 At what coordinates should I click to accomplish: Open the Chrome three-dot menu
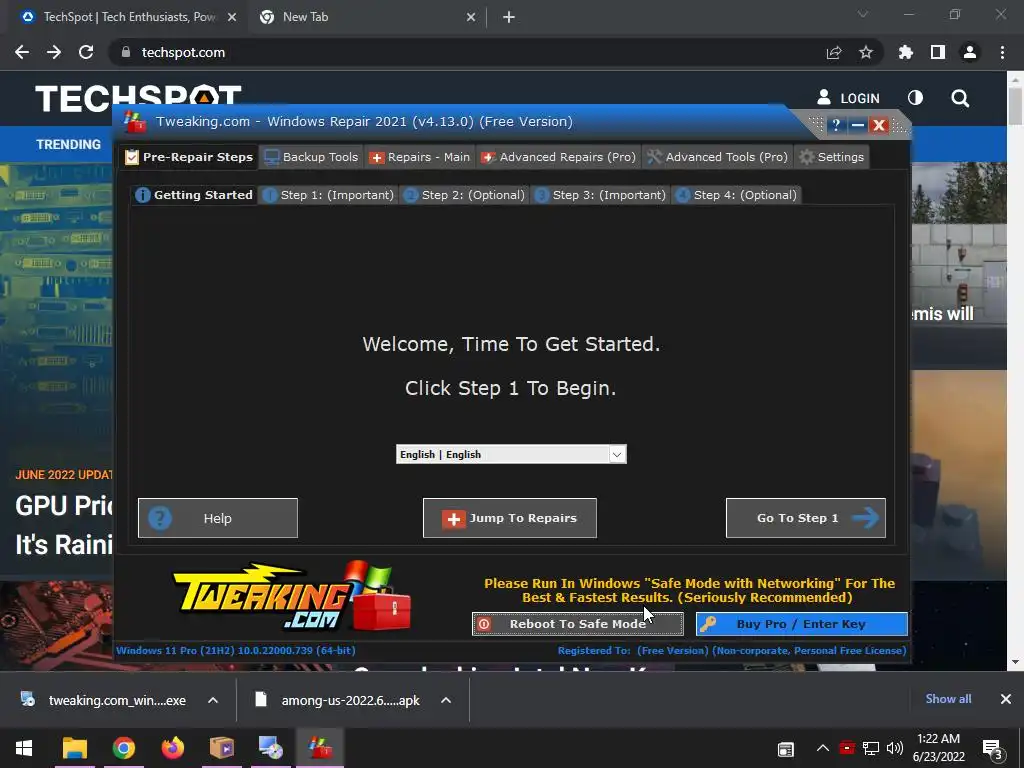tap(1002, 52)
